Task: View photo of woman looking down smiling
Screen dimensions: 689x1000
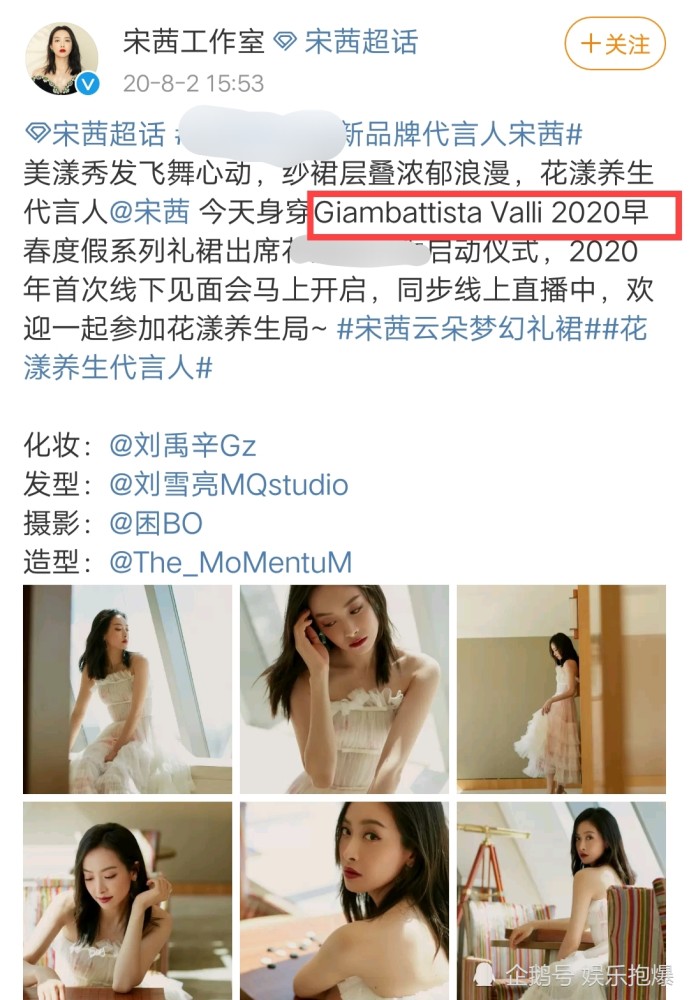Action: (x=128, y=901)
